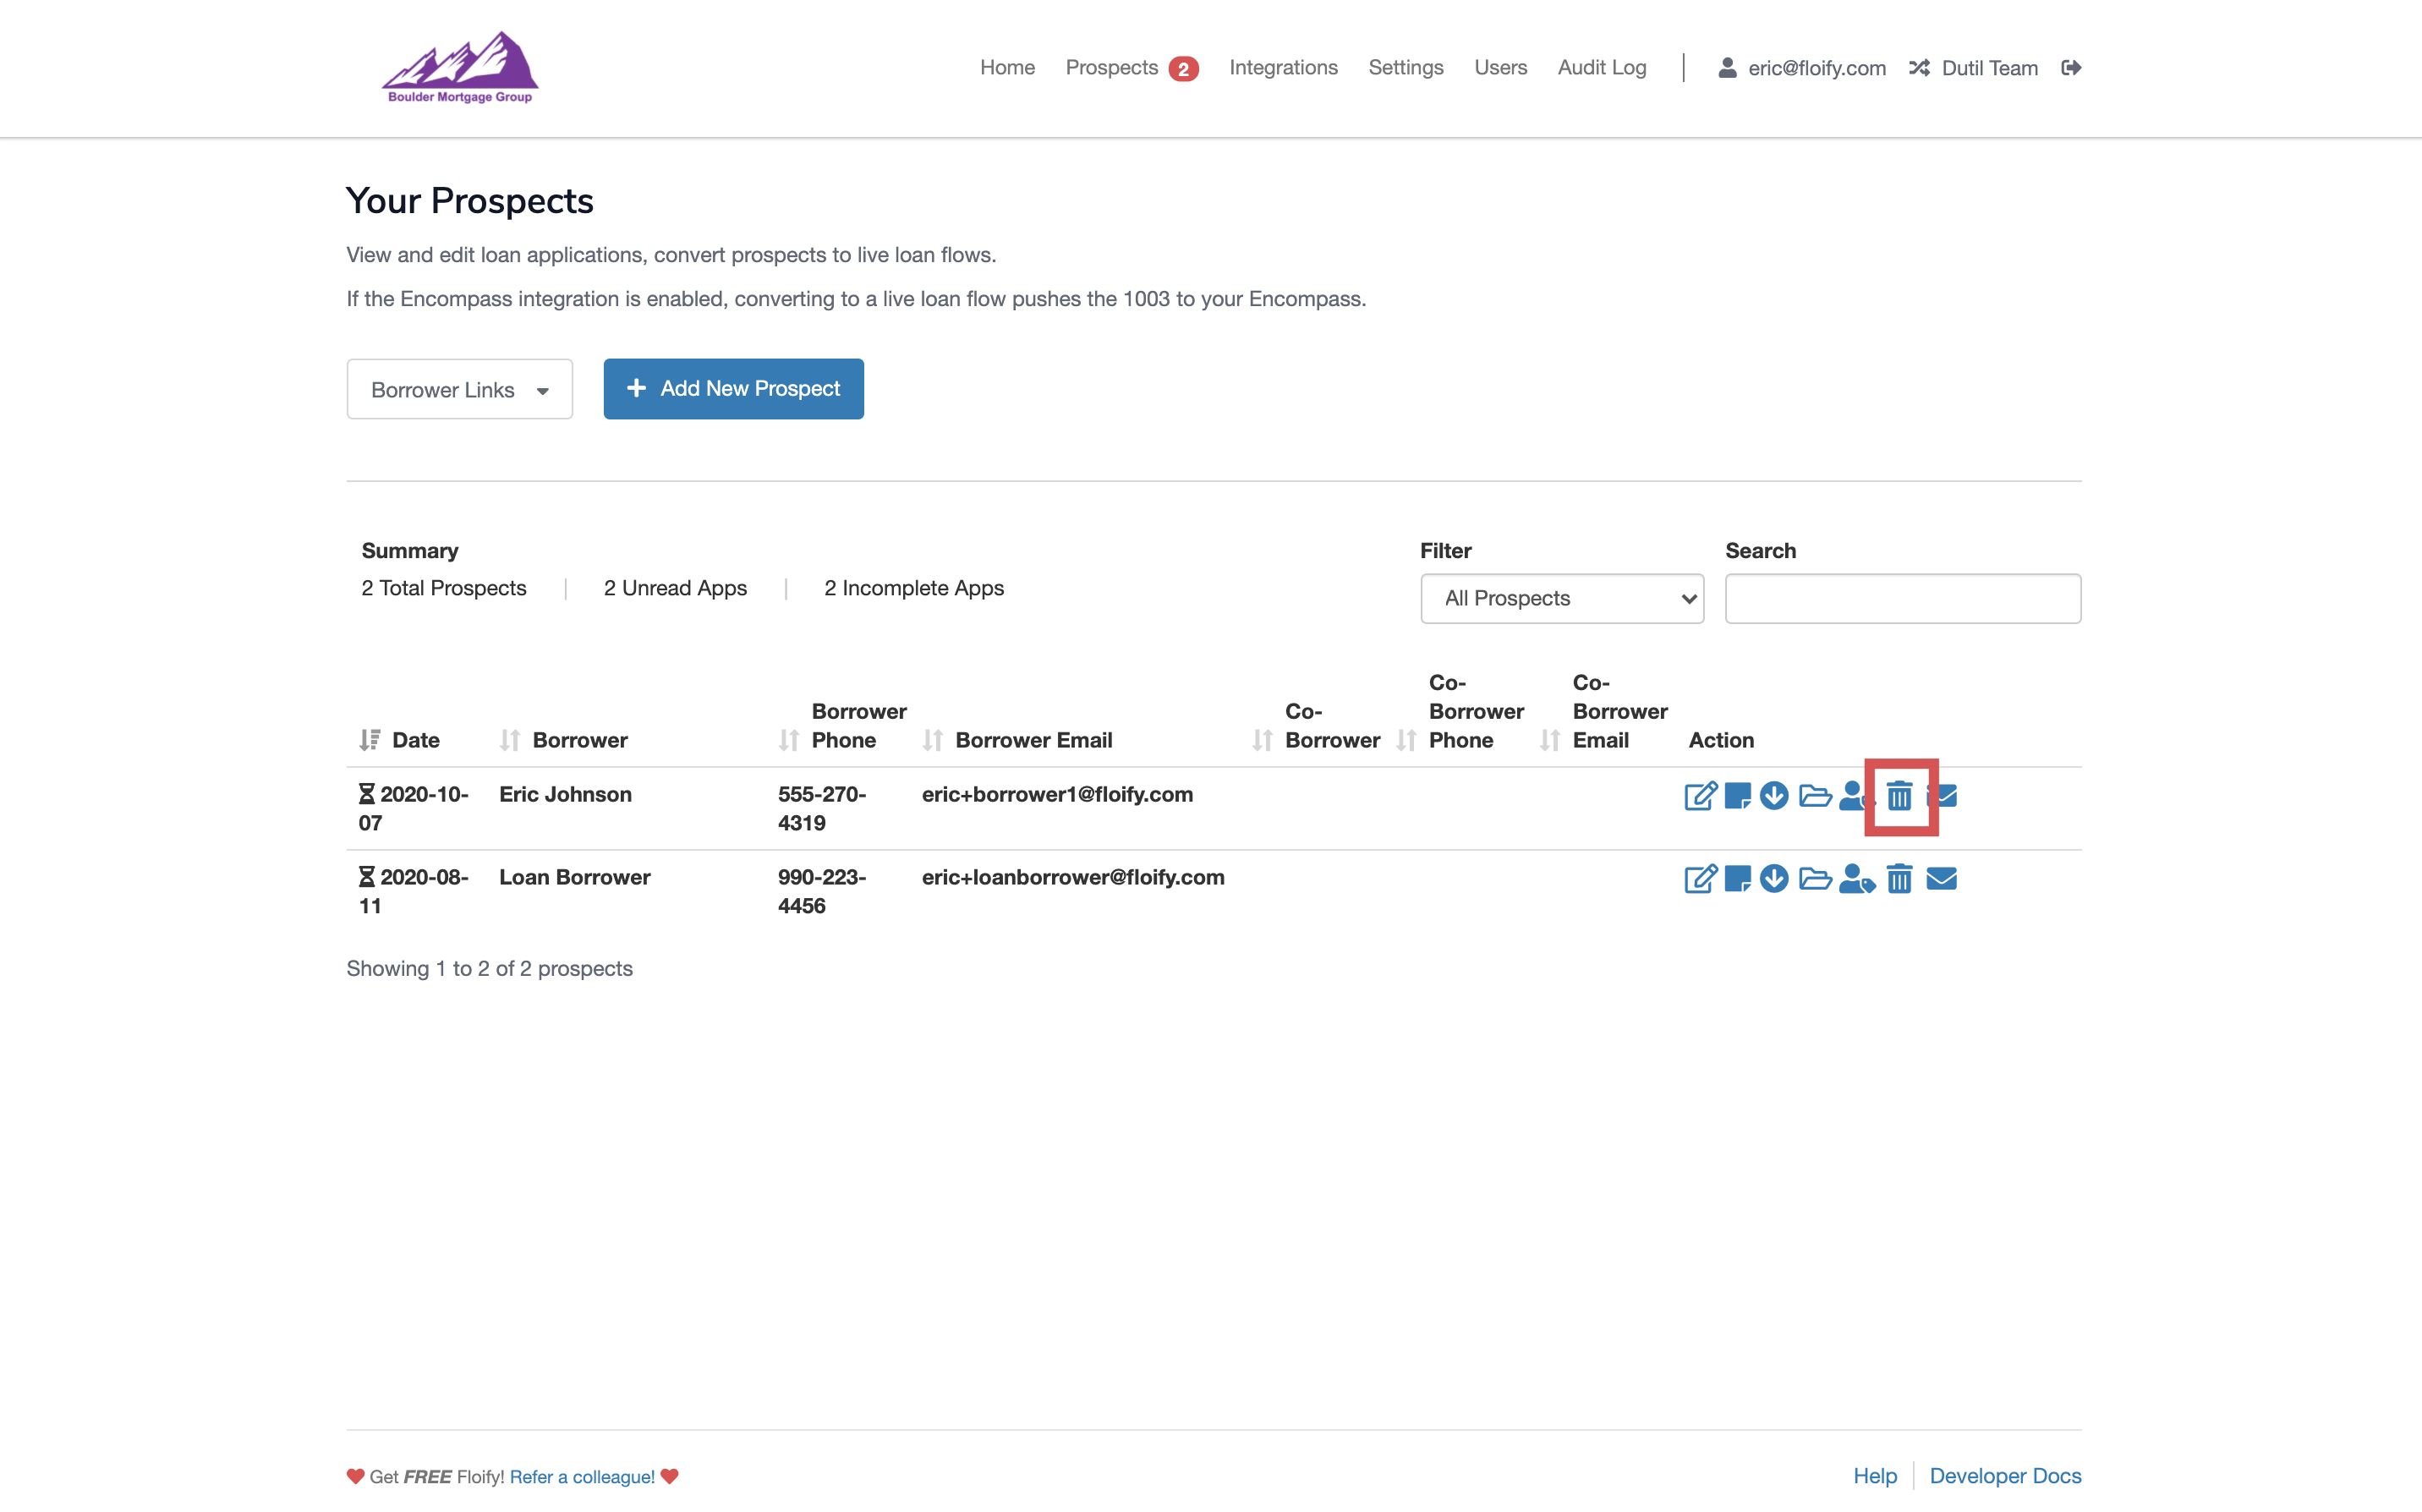Click phone number 990-223-4456
Image resolution: width=2422 pixels, height=1512 pixels.
822,891
